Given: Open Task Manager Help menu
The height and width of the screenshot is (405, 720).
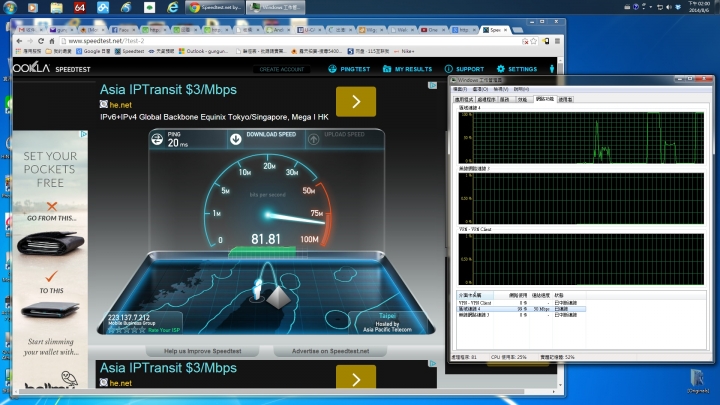Looking at the screenshot, I should (521, 89).
